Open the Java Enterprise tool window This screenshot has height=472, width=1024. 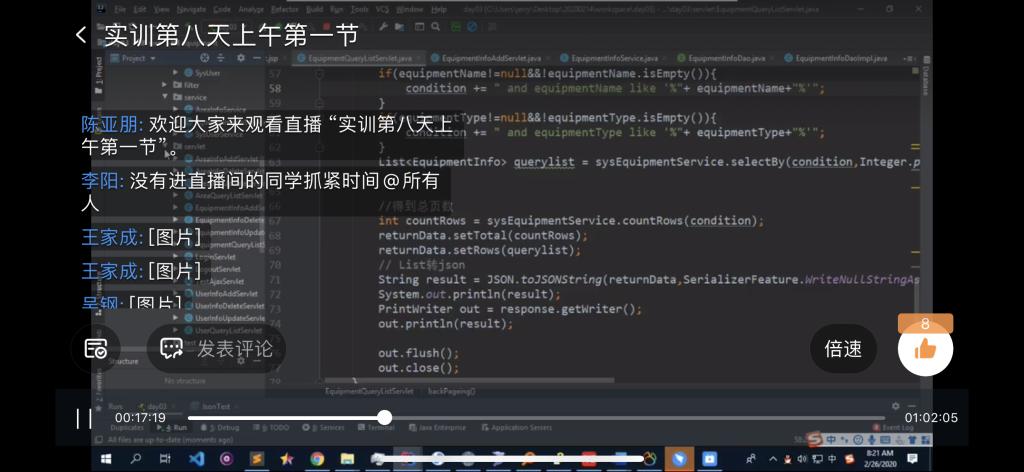[438, 428]
